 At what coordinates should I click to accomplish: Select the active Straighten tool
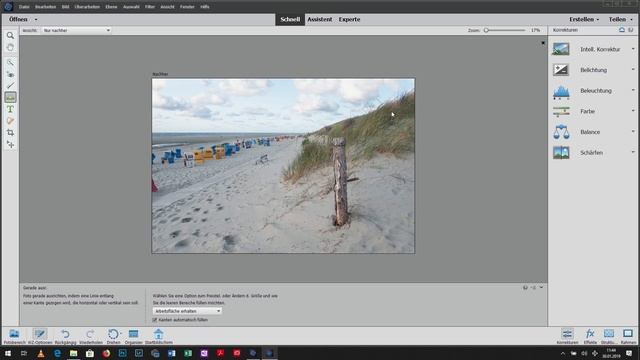click(10, 97)
